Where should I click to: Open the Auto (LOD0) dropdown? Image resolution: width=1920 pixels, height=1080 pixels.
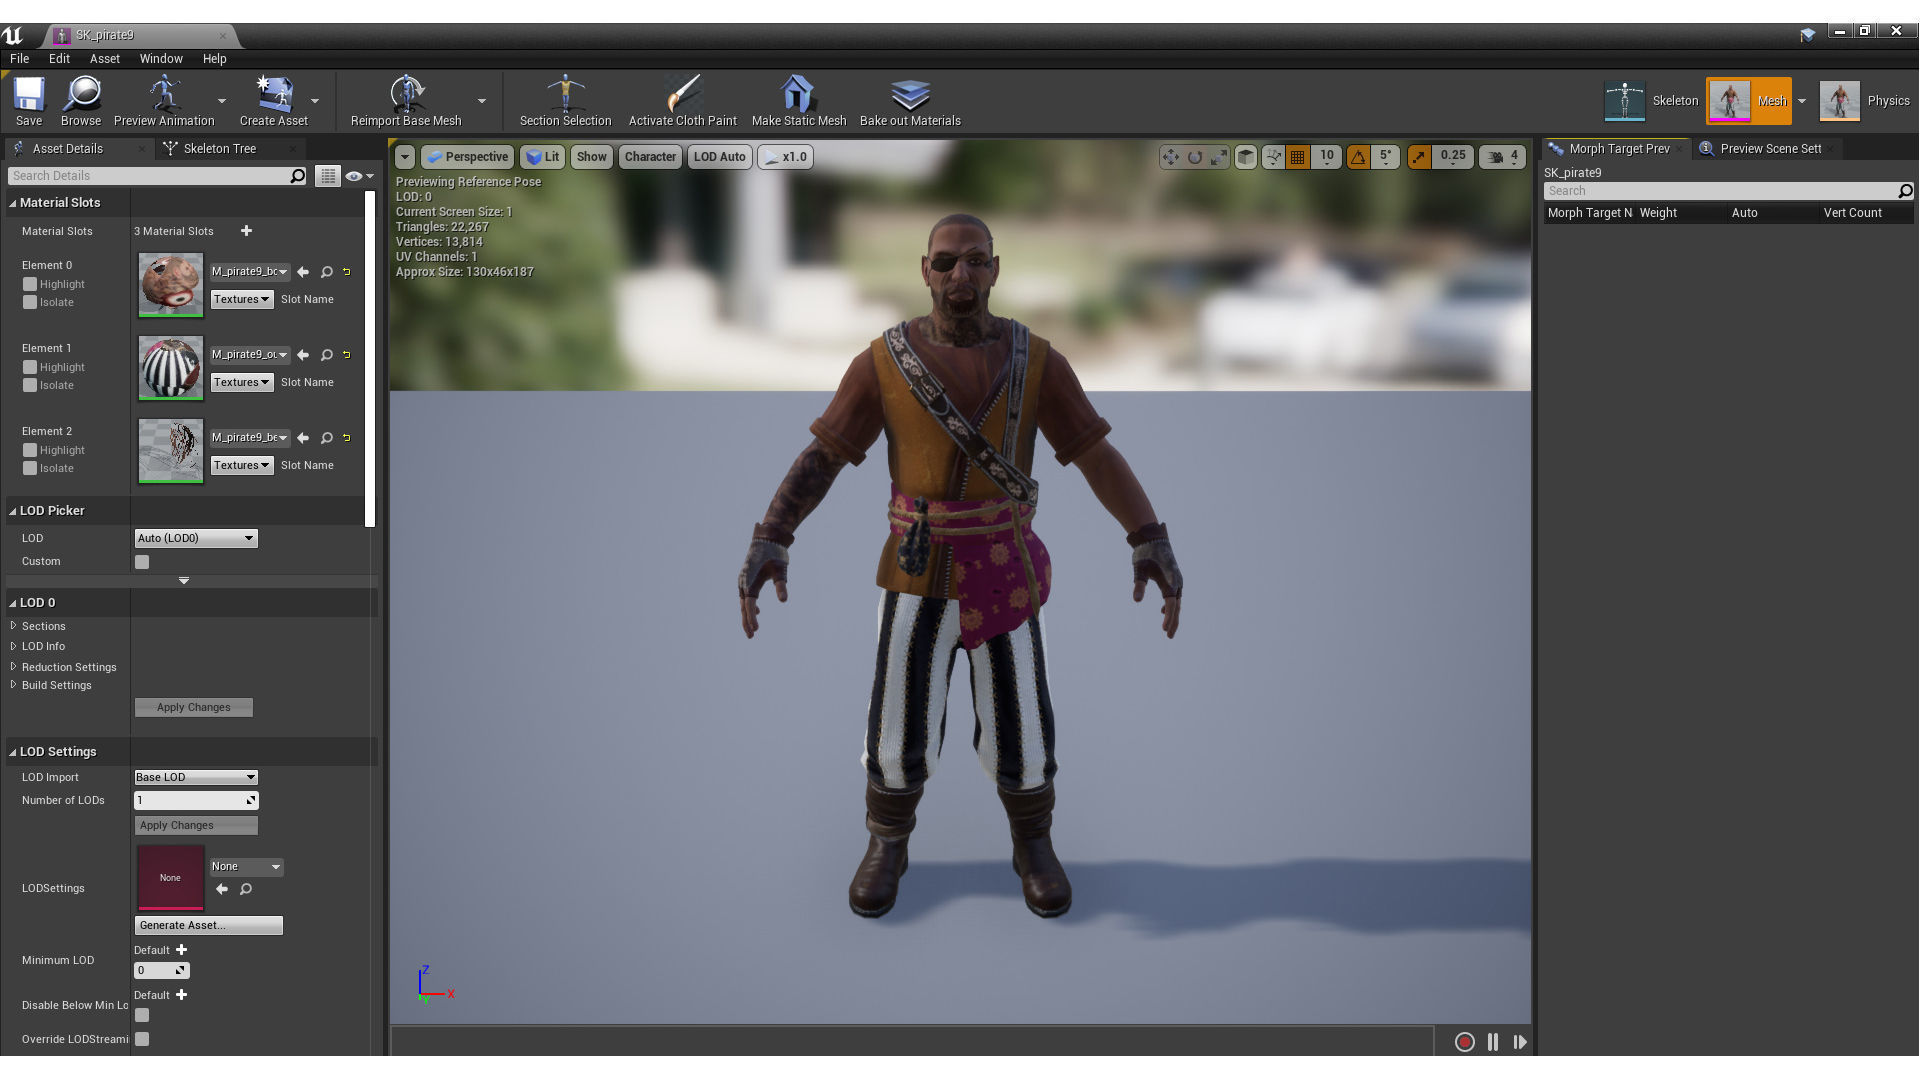[196, 538]
